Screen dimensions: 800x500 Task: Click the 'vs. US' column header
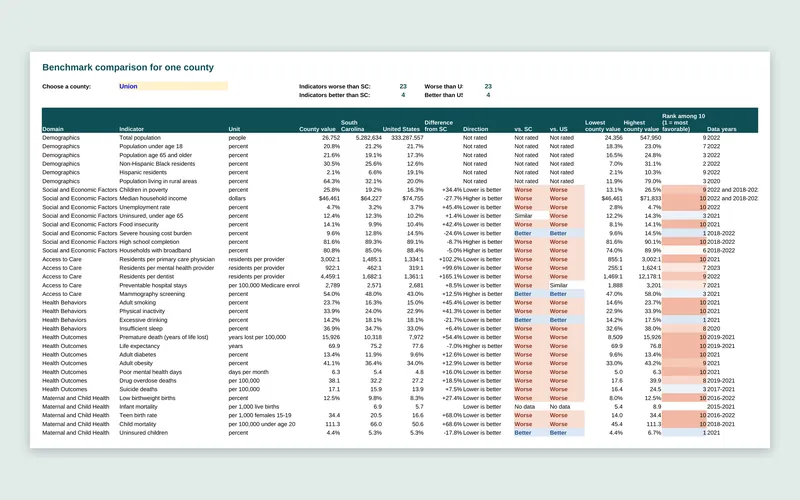[x=559, y=129]
